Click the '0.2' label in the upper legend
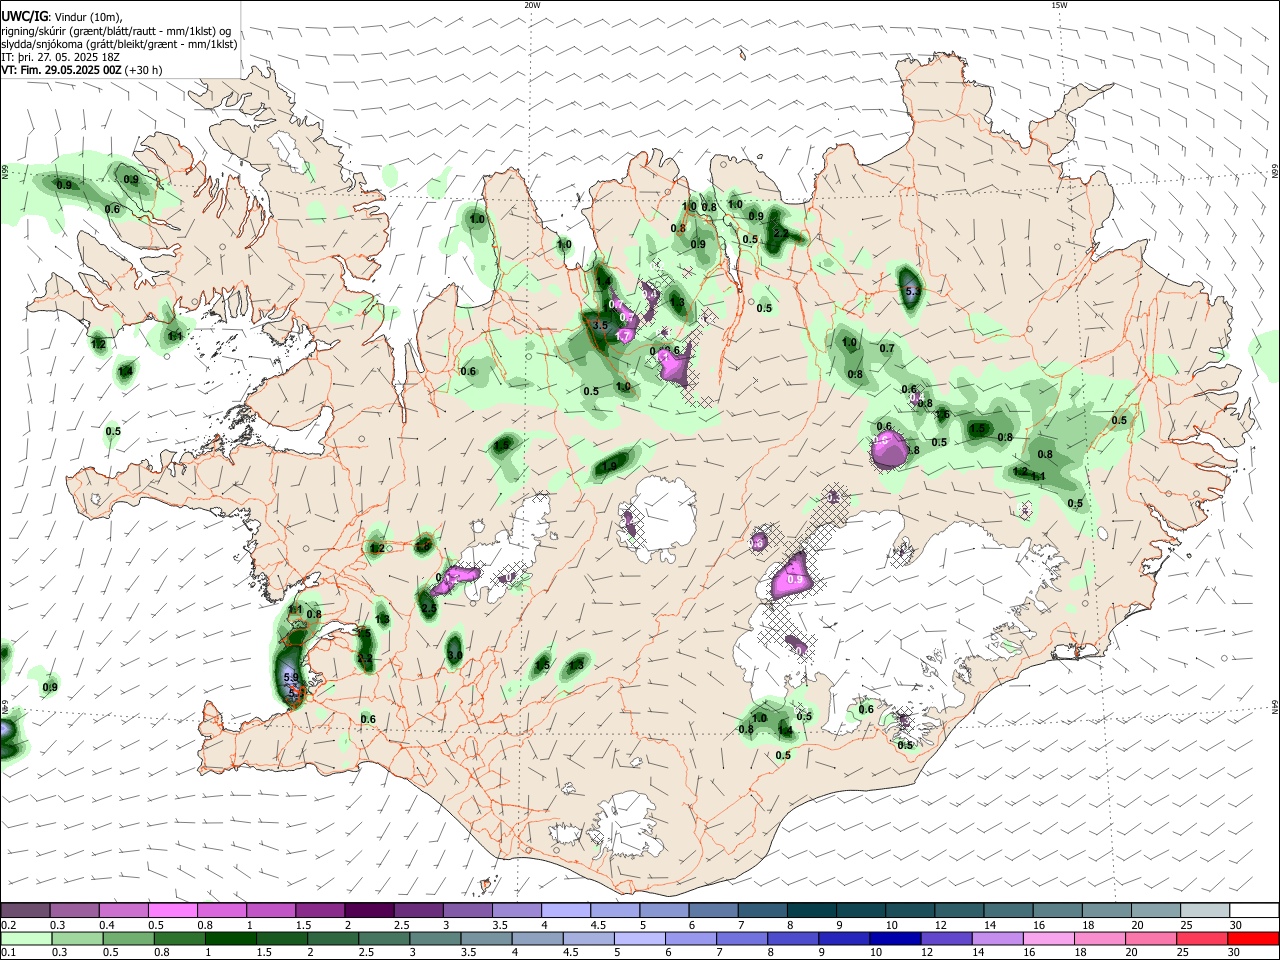This screenshot has height=960, width=1280. 9,925
